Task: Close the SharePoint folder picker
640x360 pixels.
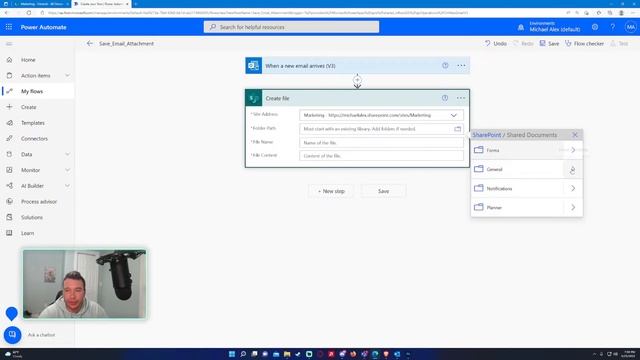Action: click(x=575, y=135)
